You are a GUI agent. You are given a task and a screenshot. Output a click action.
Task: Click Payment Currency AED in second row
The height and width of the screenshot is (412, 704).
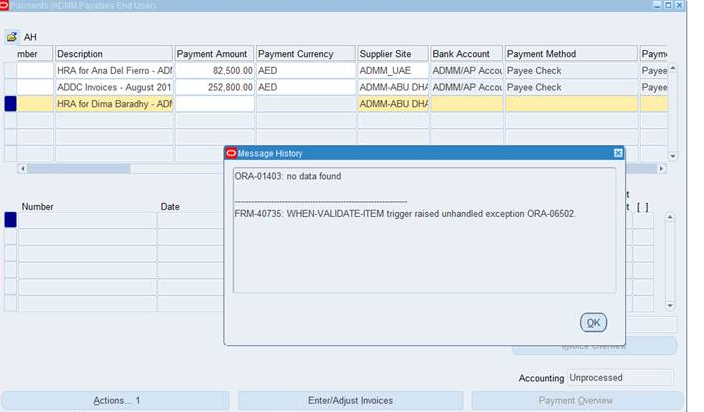306,87
